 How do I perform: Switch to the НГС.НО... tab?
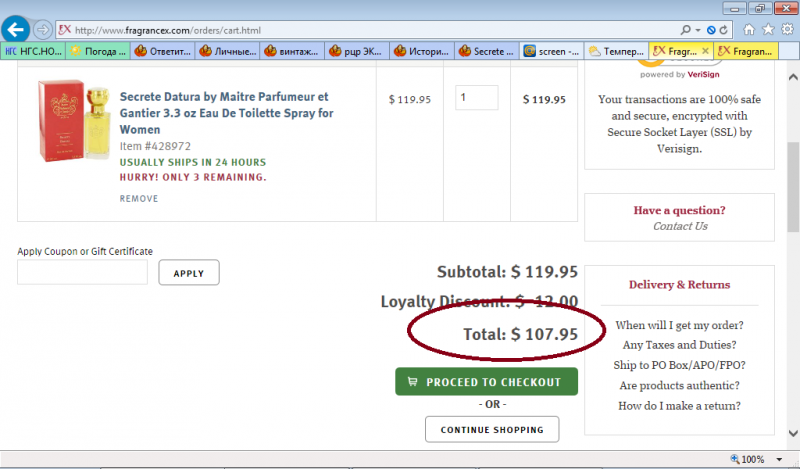[x=33, y=51]
